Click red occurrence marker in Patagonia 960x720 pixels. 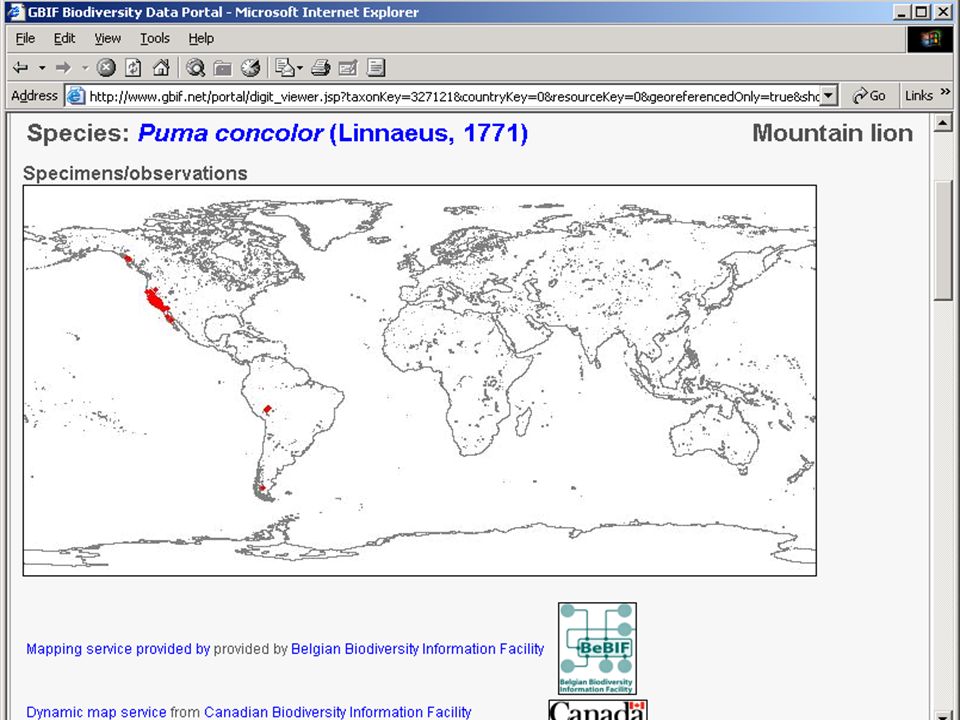click(x=262, y=488)
